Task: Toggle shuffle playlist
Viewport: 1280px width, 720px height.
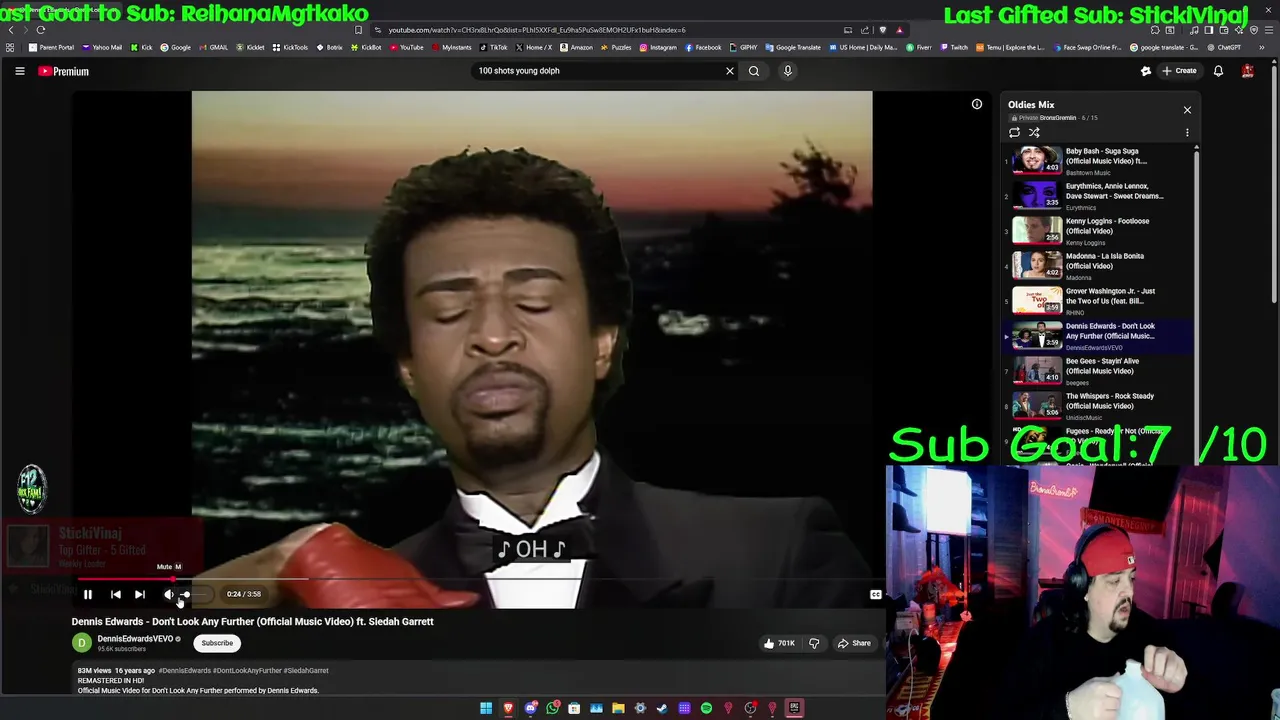Action: (x=1034, y=133)
